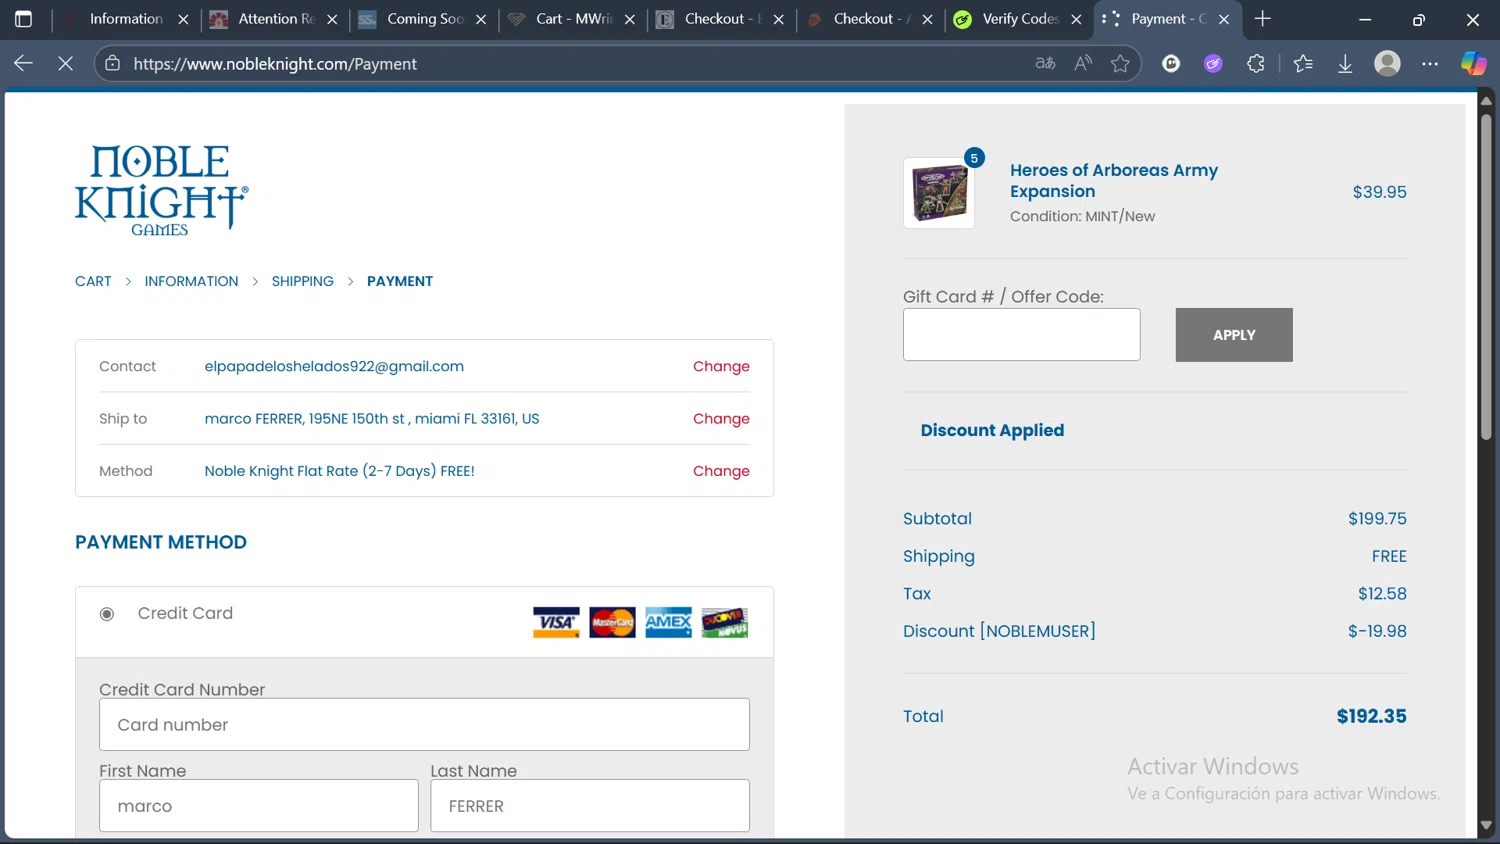Click the Visa card logo
This screenshot has height=844, width=1500.
click(556, 622)
